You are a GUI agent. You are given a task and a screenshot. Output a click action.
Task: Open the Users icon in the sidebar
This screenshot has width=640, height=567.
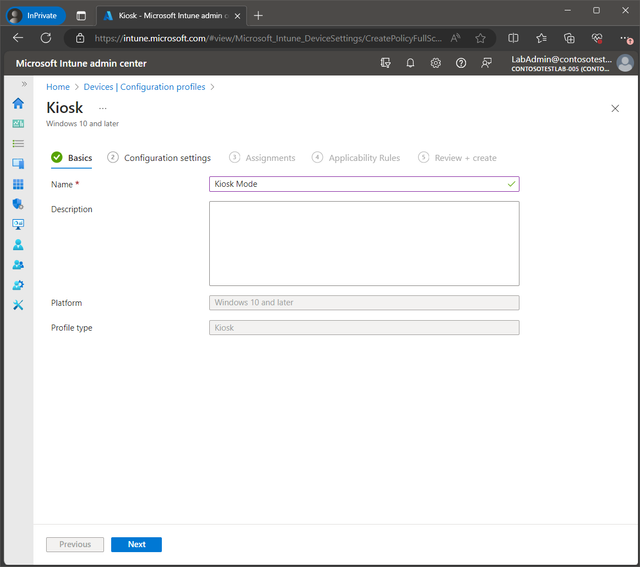tap(18, 245)
